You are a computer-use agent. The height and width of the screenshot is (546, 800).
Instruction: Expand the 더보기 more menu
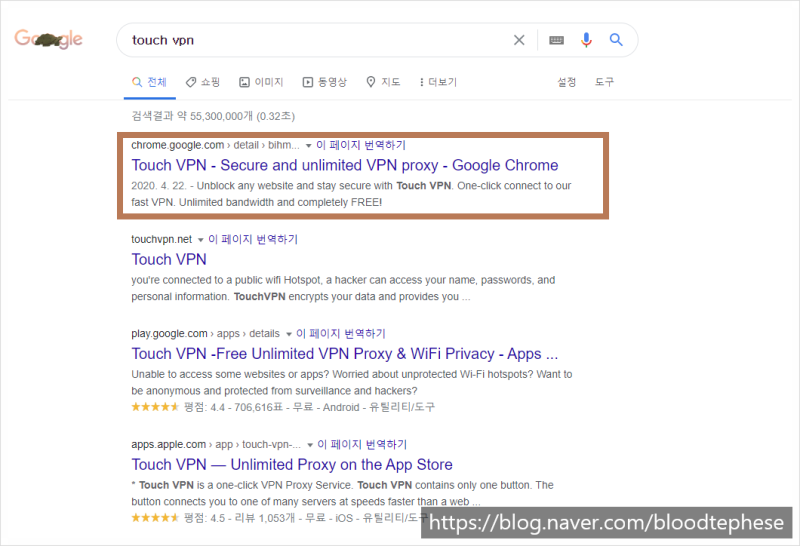[x=438, y=82]
